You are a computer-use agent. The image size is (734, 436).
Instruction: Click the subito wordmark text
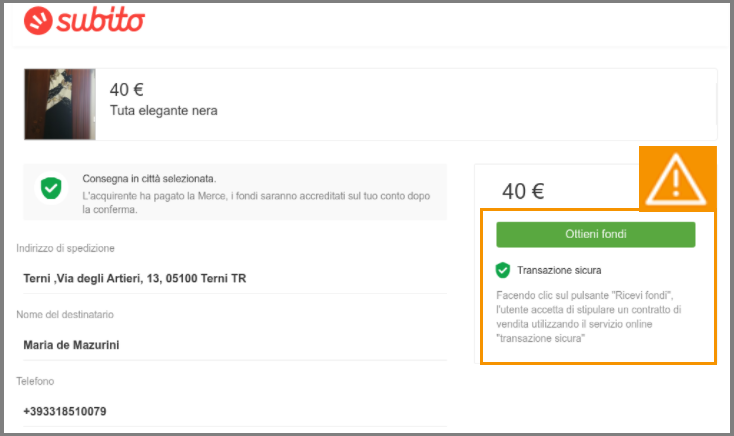pyautogui.click(x=101, y=21)
